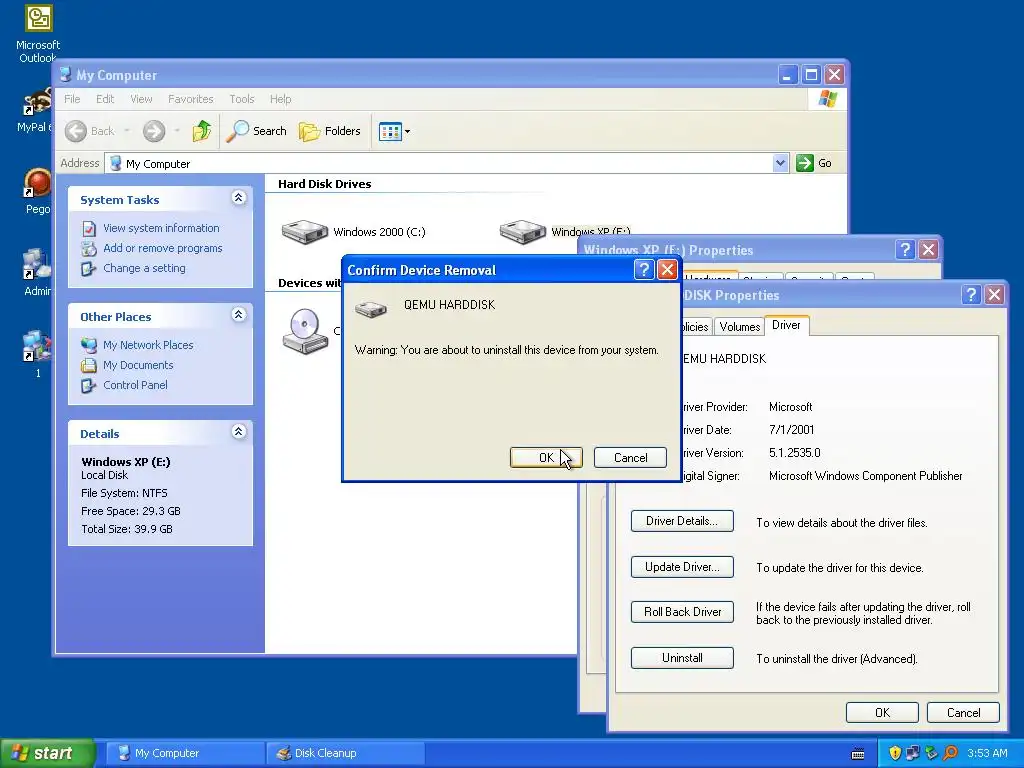
Task: Open the Tools menu
Action: click(x=242, y=99)
